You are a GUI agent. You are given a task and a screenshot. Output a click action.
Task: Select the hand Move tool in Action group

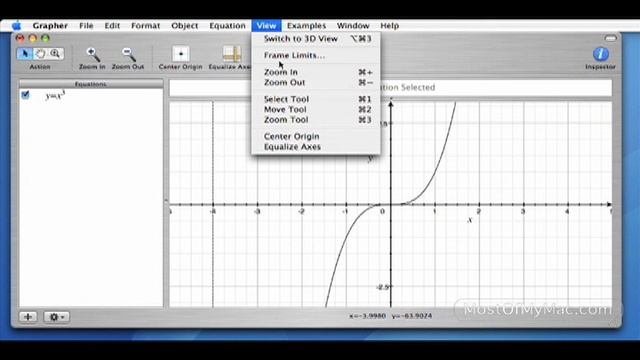pyautogui.click(x=40, y=53)
